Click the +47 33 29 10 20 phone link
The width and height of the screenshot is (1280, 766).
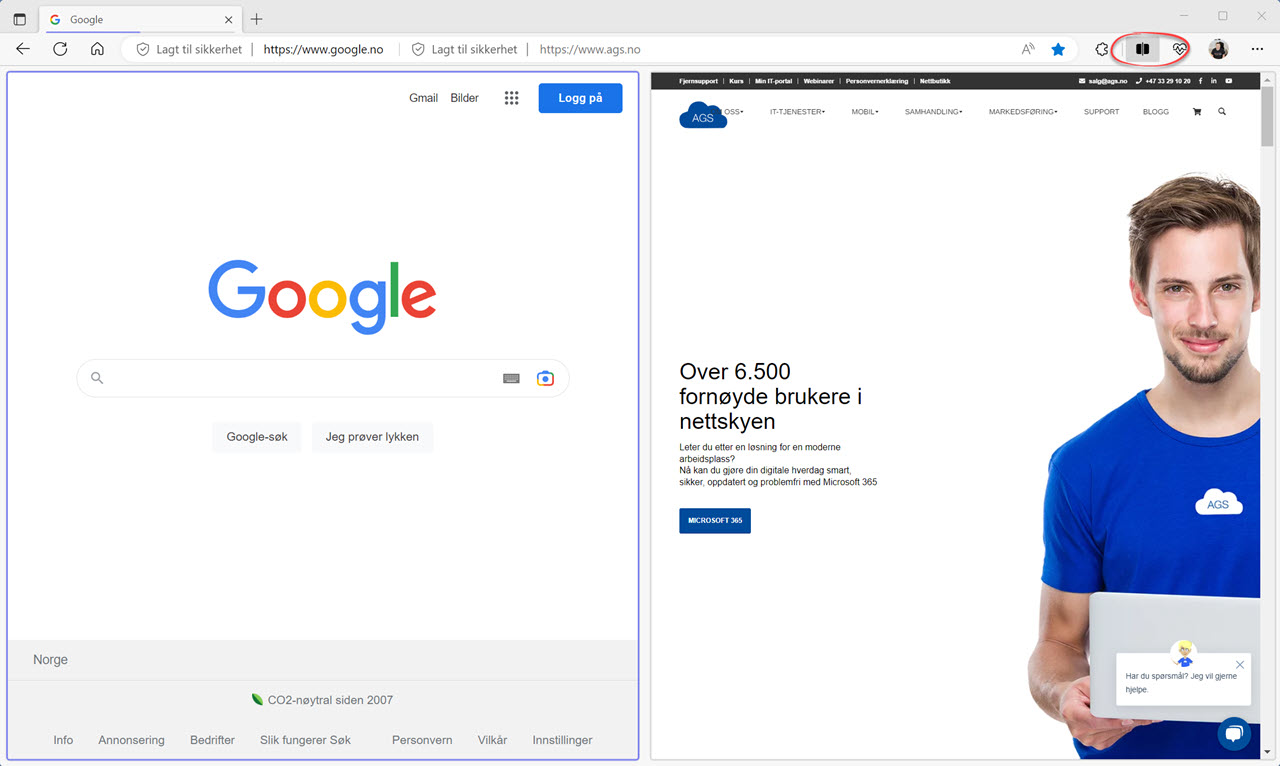point(1164,81)
